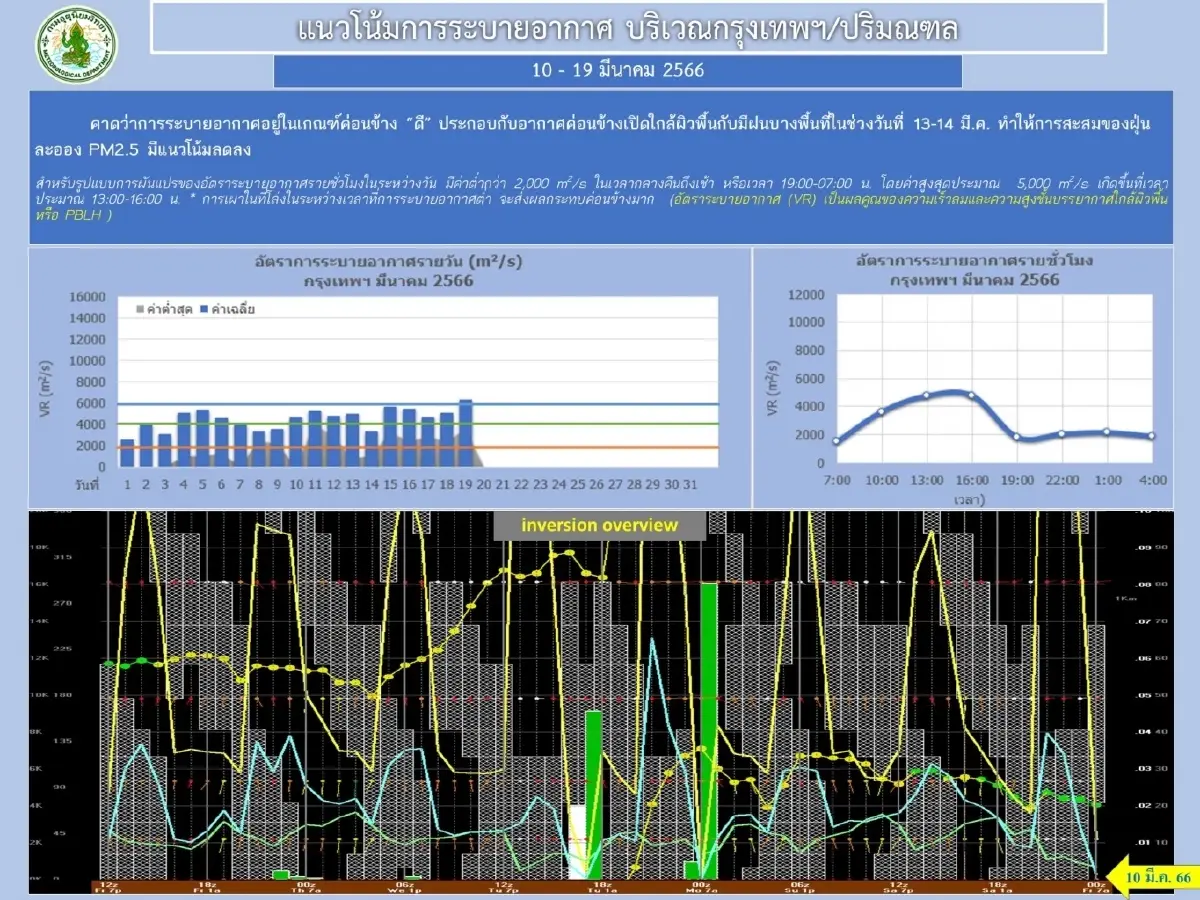This screenshot has height=900, width=1200.
Task: Click day number 25 on daily chart axis
Action: click(578, 484)
